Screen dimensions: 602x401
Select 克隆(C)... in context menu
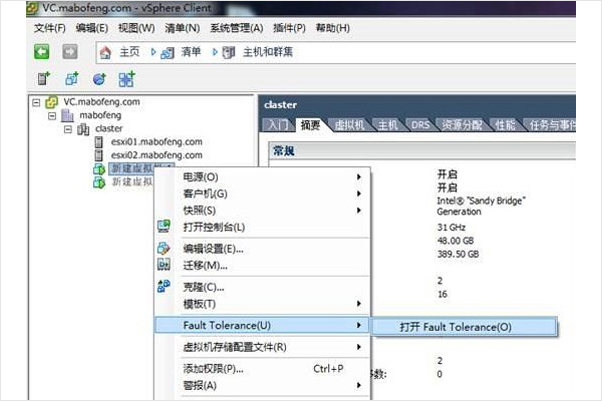point(262,287)
